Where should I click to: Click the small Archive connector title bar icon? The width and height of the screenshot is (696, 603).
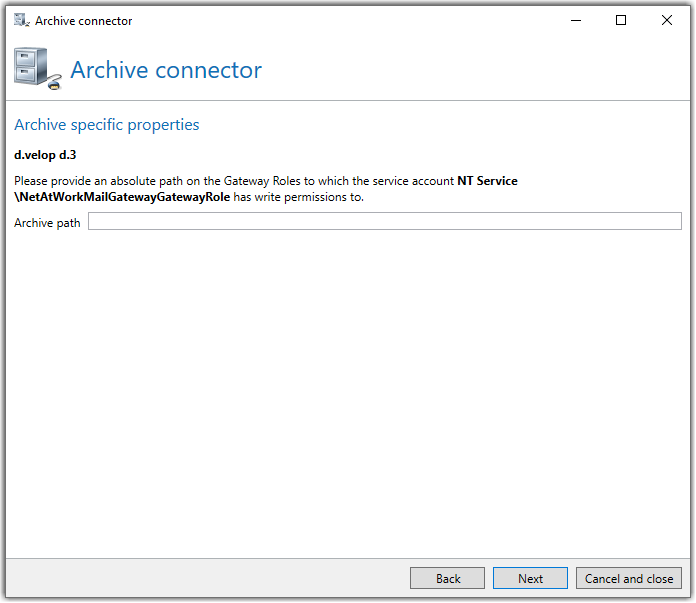21,20
